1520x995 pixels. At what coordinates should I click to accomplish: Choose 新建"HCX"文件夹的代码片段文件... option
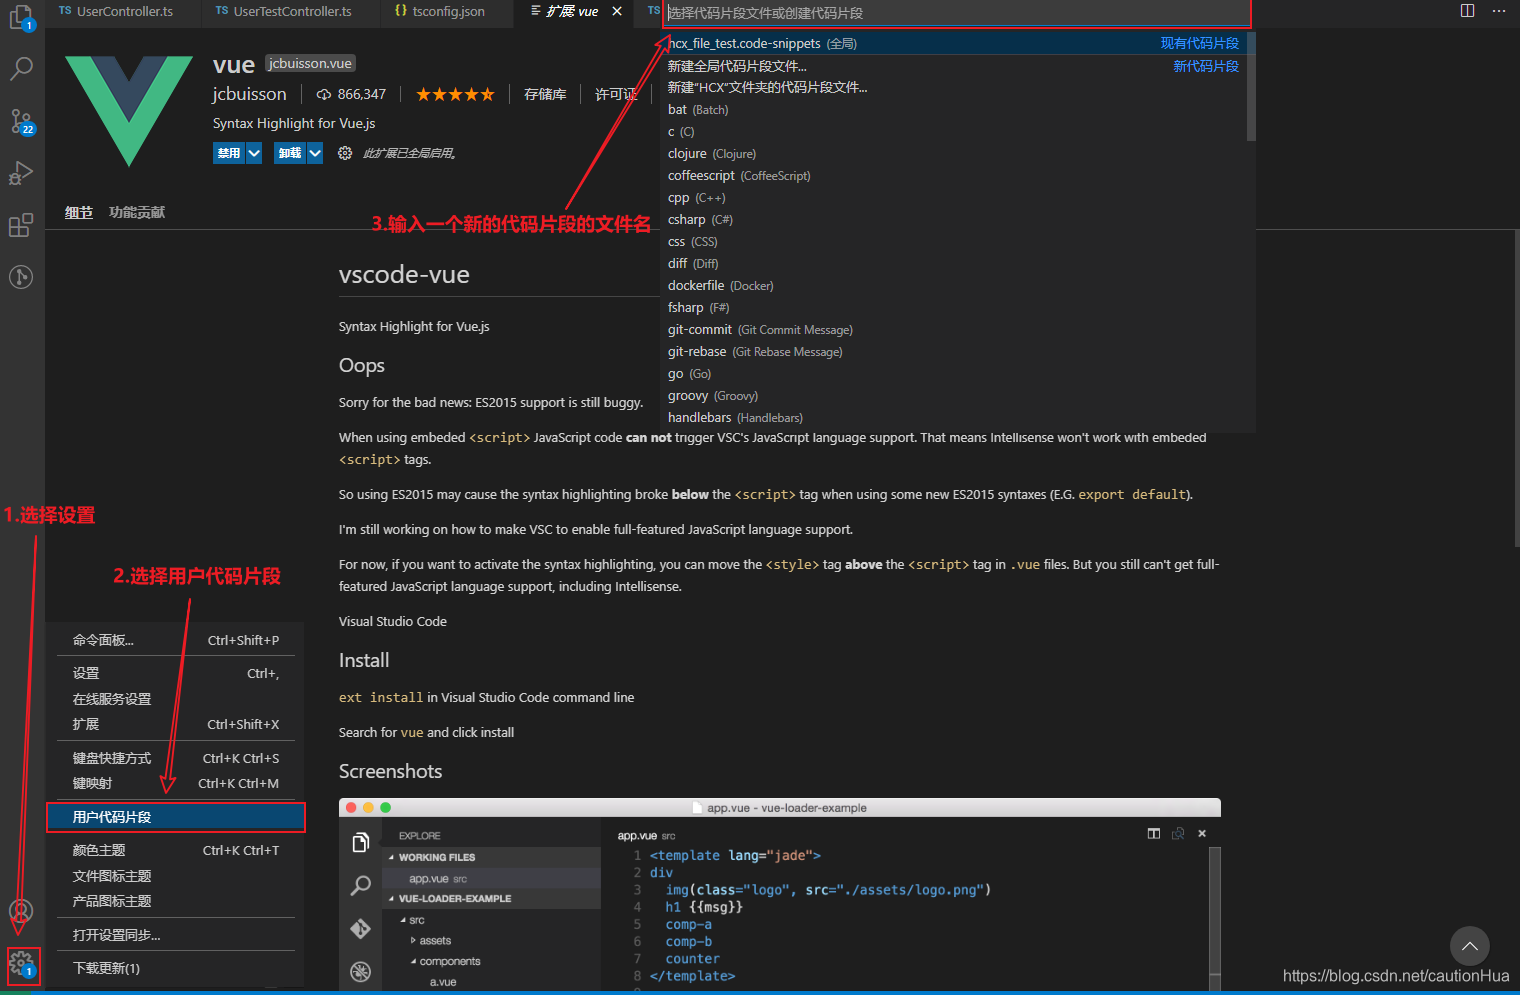coord(953,88)
